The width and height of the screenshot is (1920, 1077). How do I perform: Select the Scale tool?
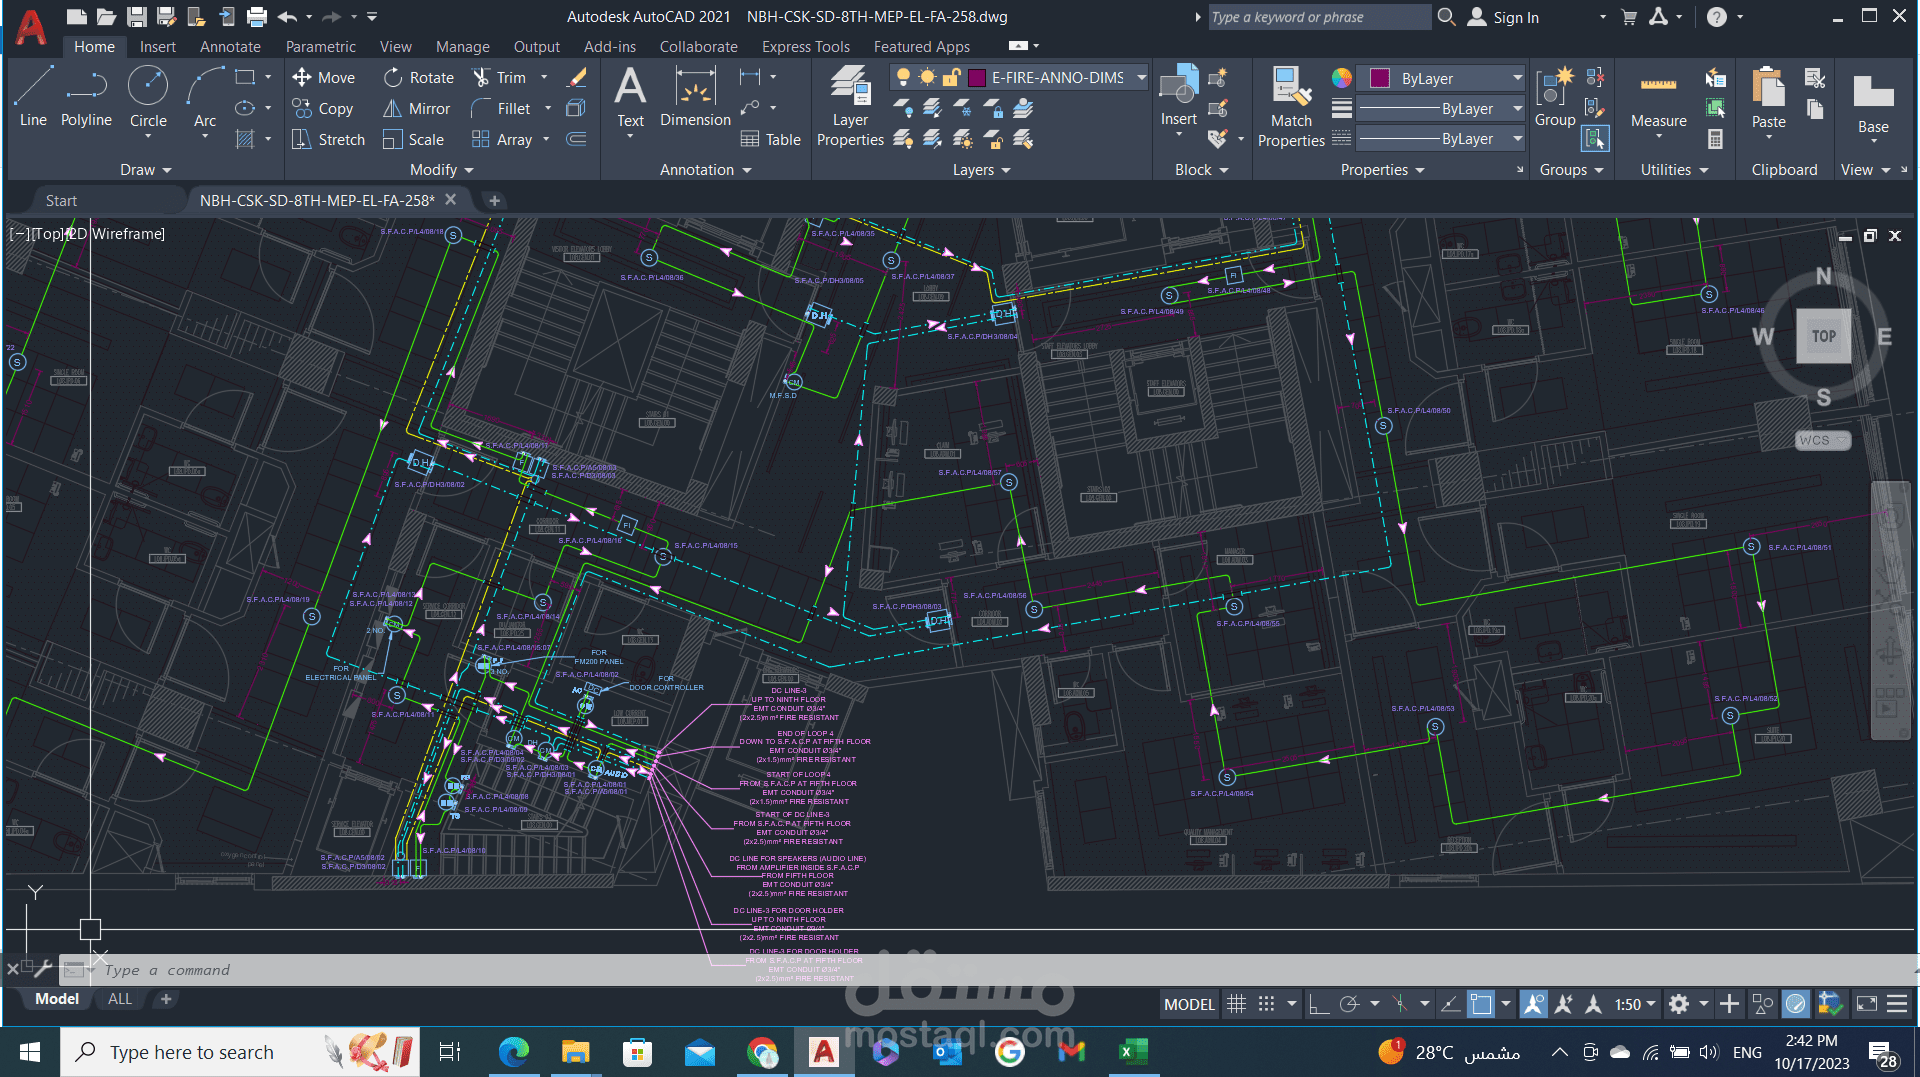pos(413,139)
